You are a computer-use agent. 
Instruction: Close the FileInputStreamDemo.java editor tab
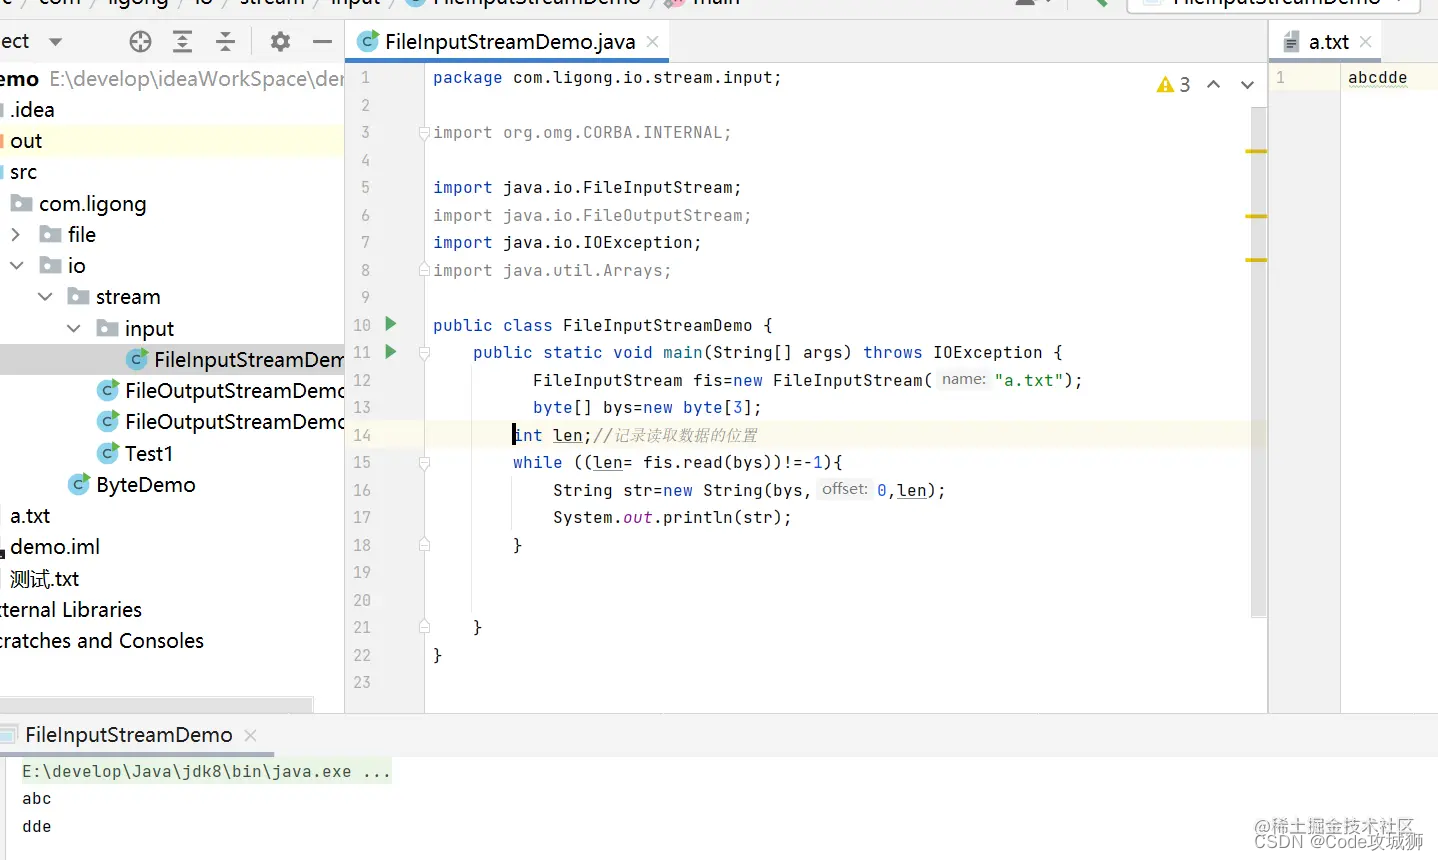652,41
